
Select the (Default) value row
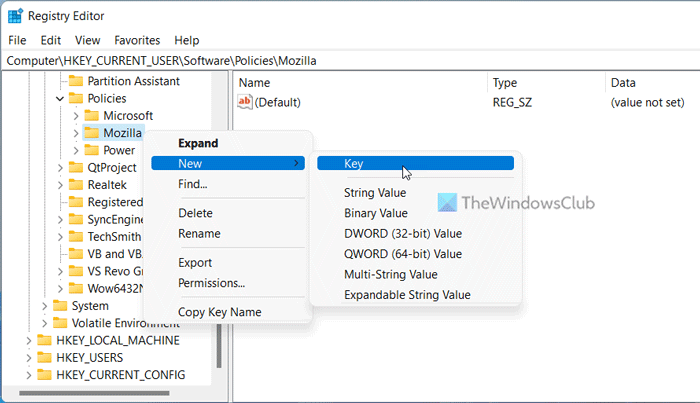point(466,102)
